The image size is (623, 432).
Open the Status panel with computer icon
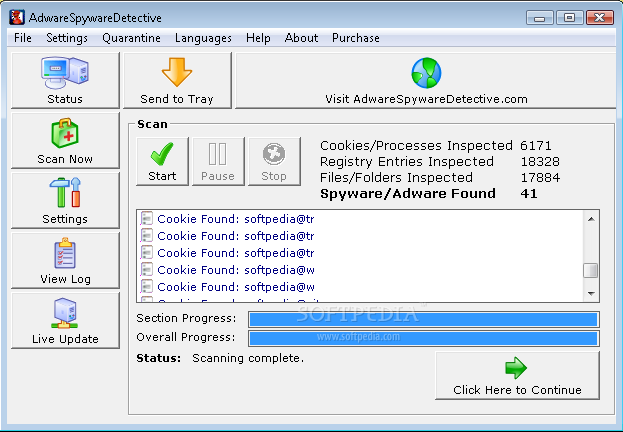coord(65,80)
